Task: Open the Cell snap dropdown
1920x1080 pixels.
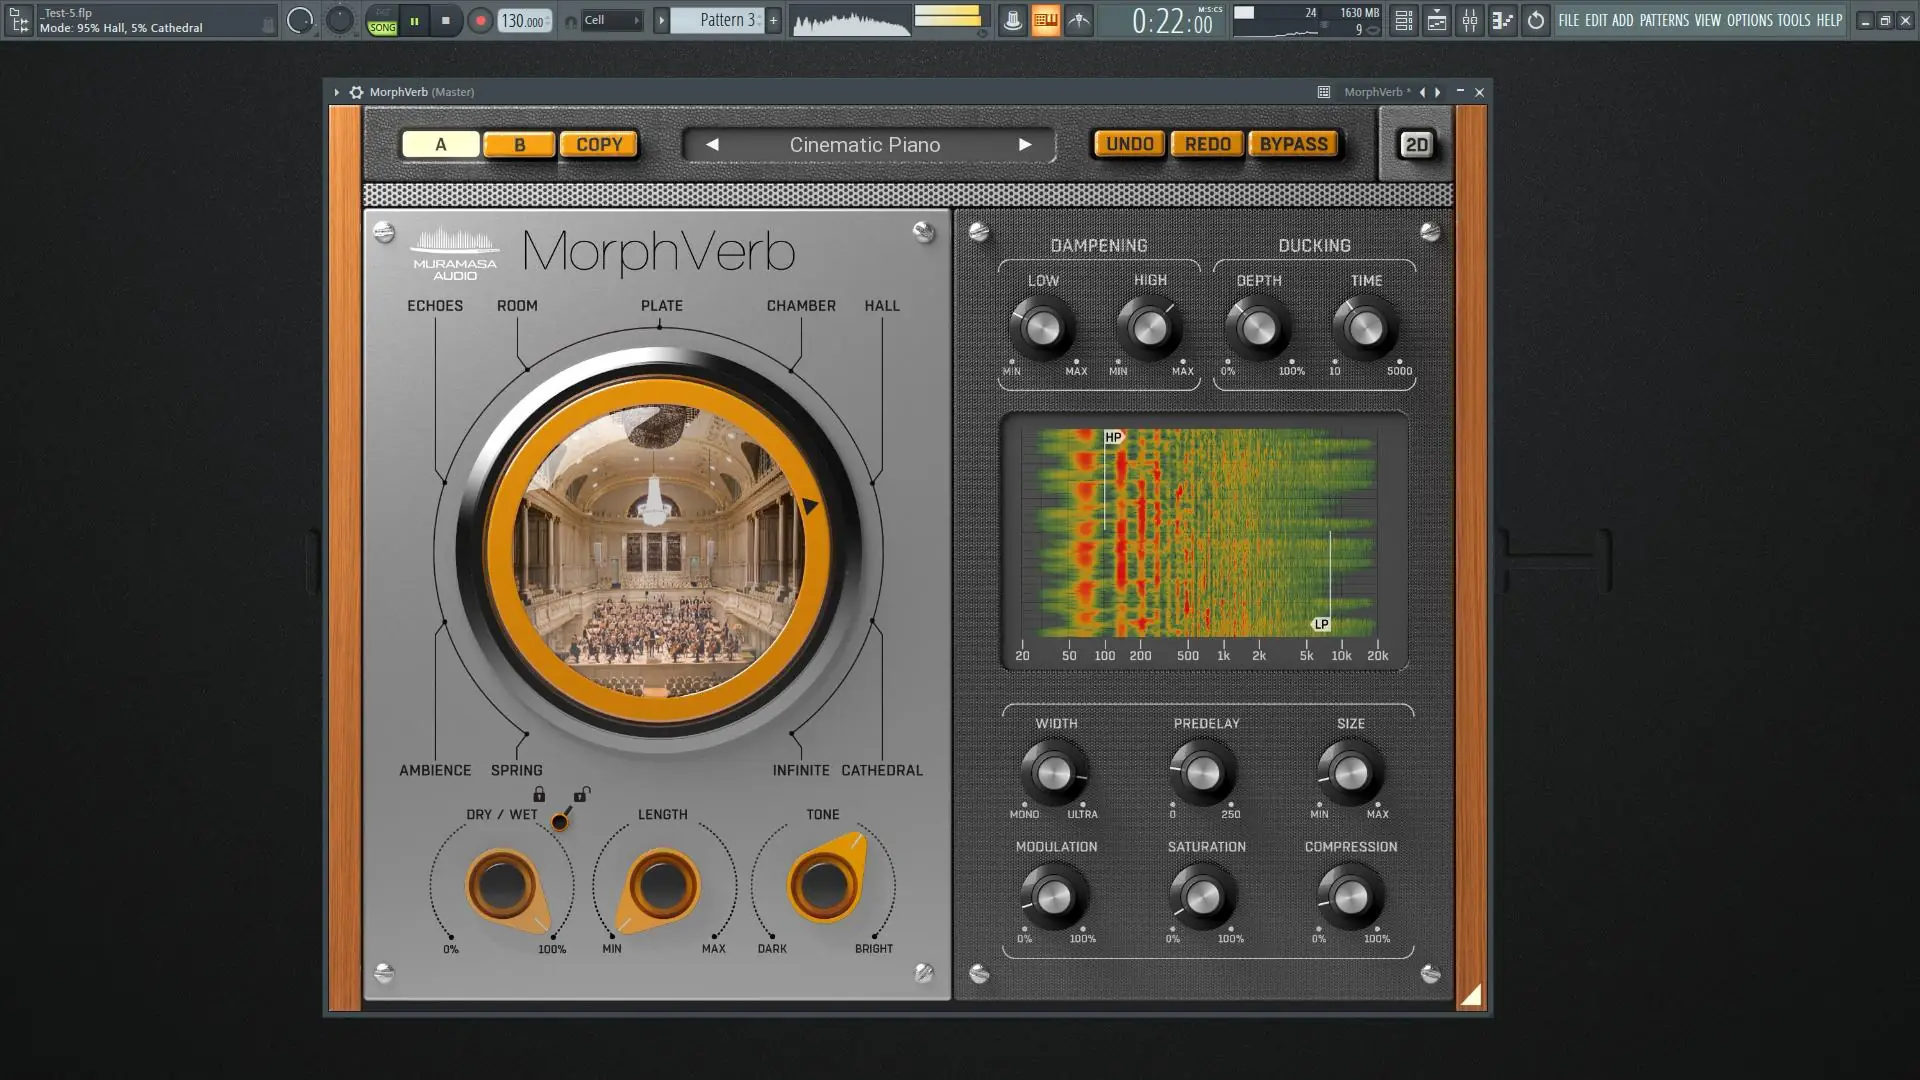Action: point(610,20)
